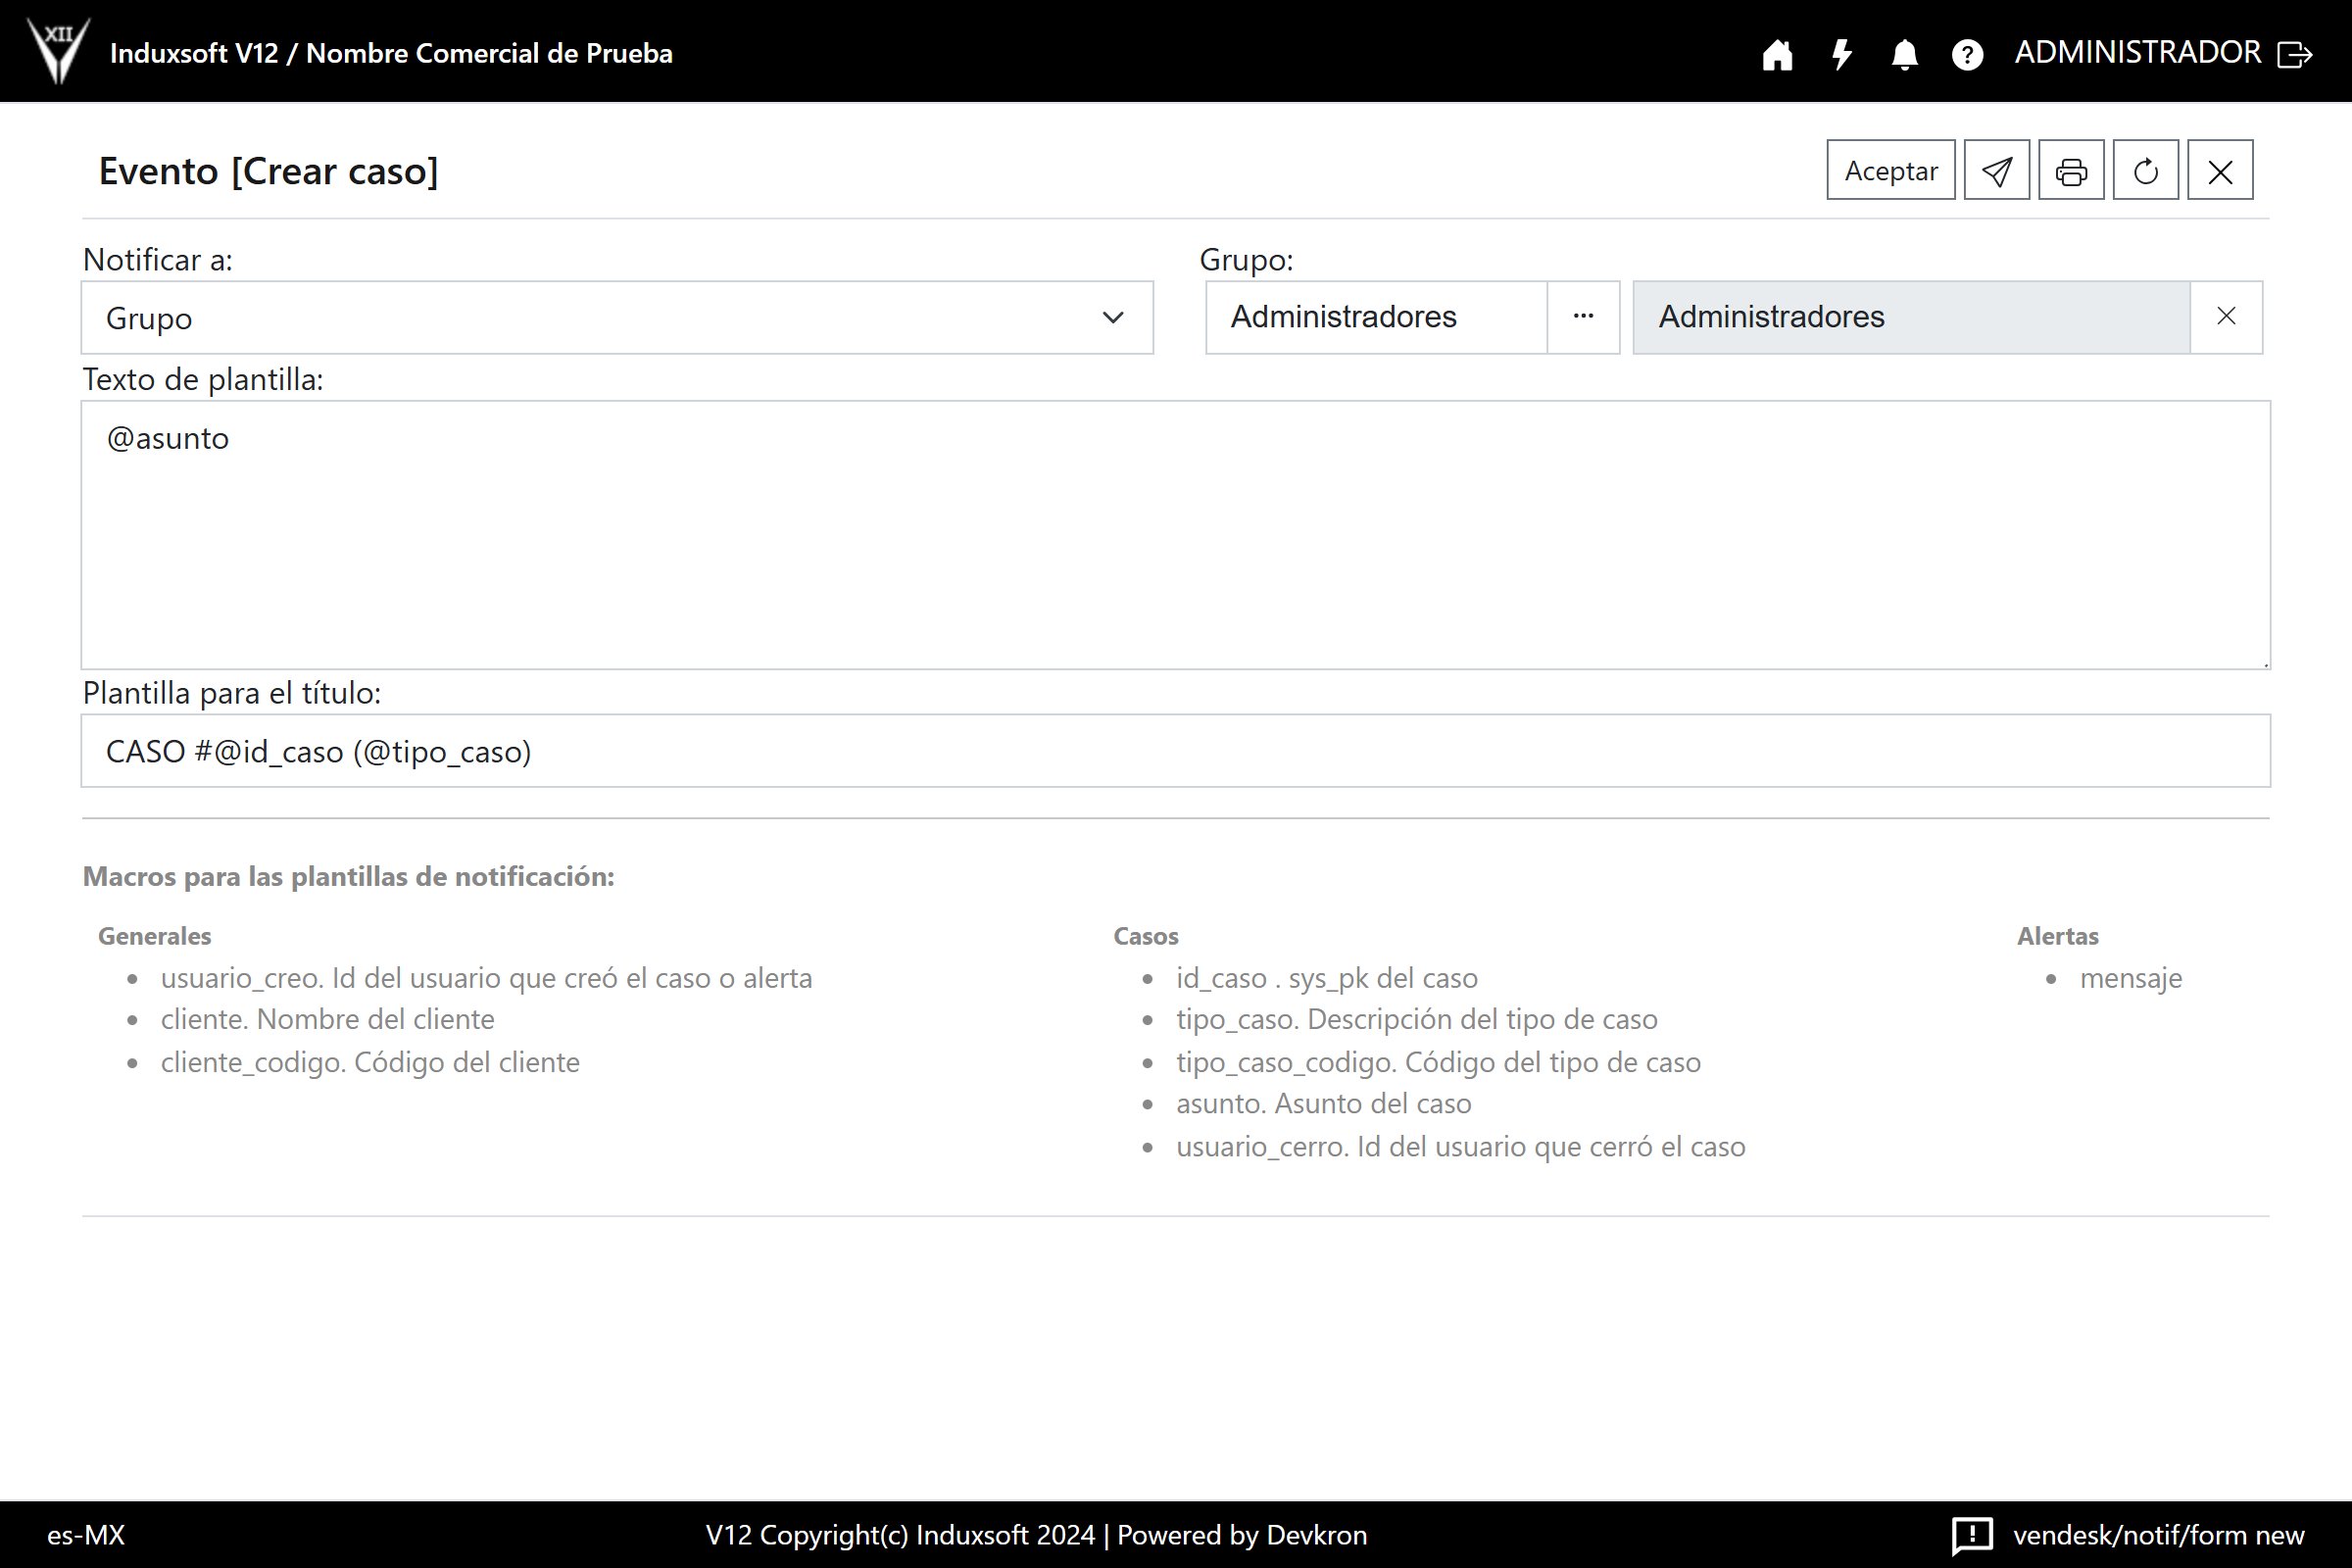Viewport: 2352px width, 1568px height.
Task: Click the es-MX language indicator
Action: click(86, 1534)
